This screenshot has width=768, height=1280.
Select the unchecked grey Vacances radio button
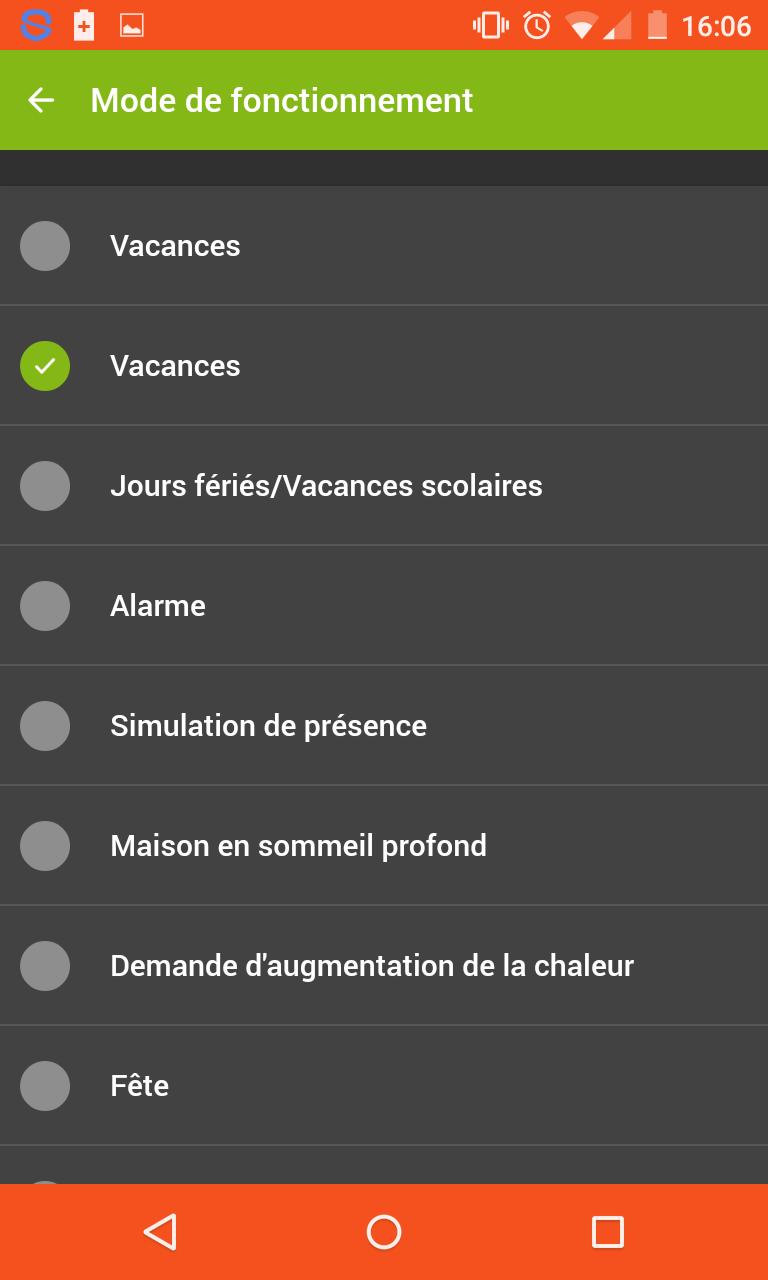coord(45,246)
